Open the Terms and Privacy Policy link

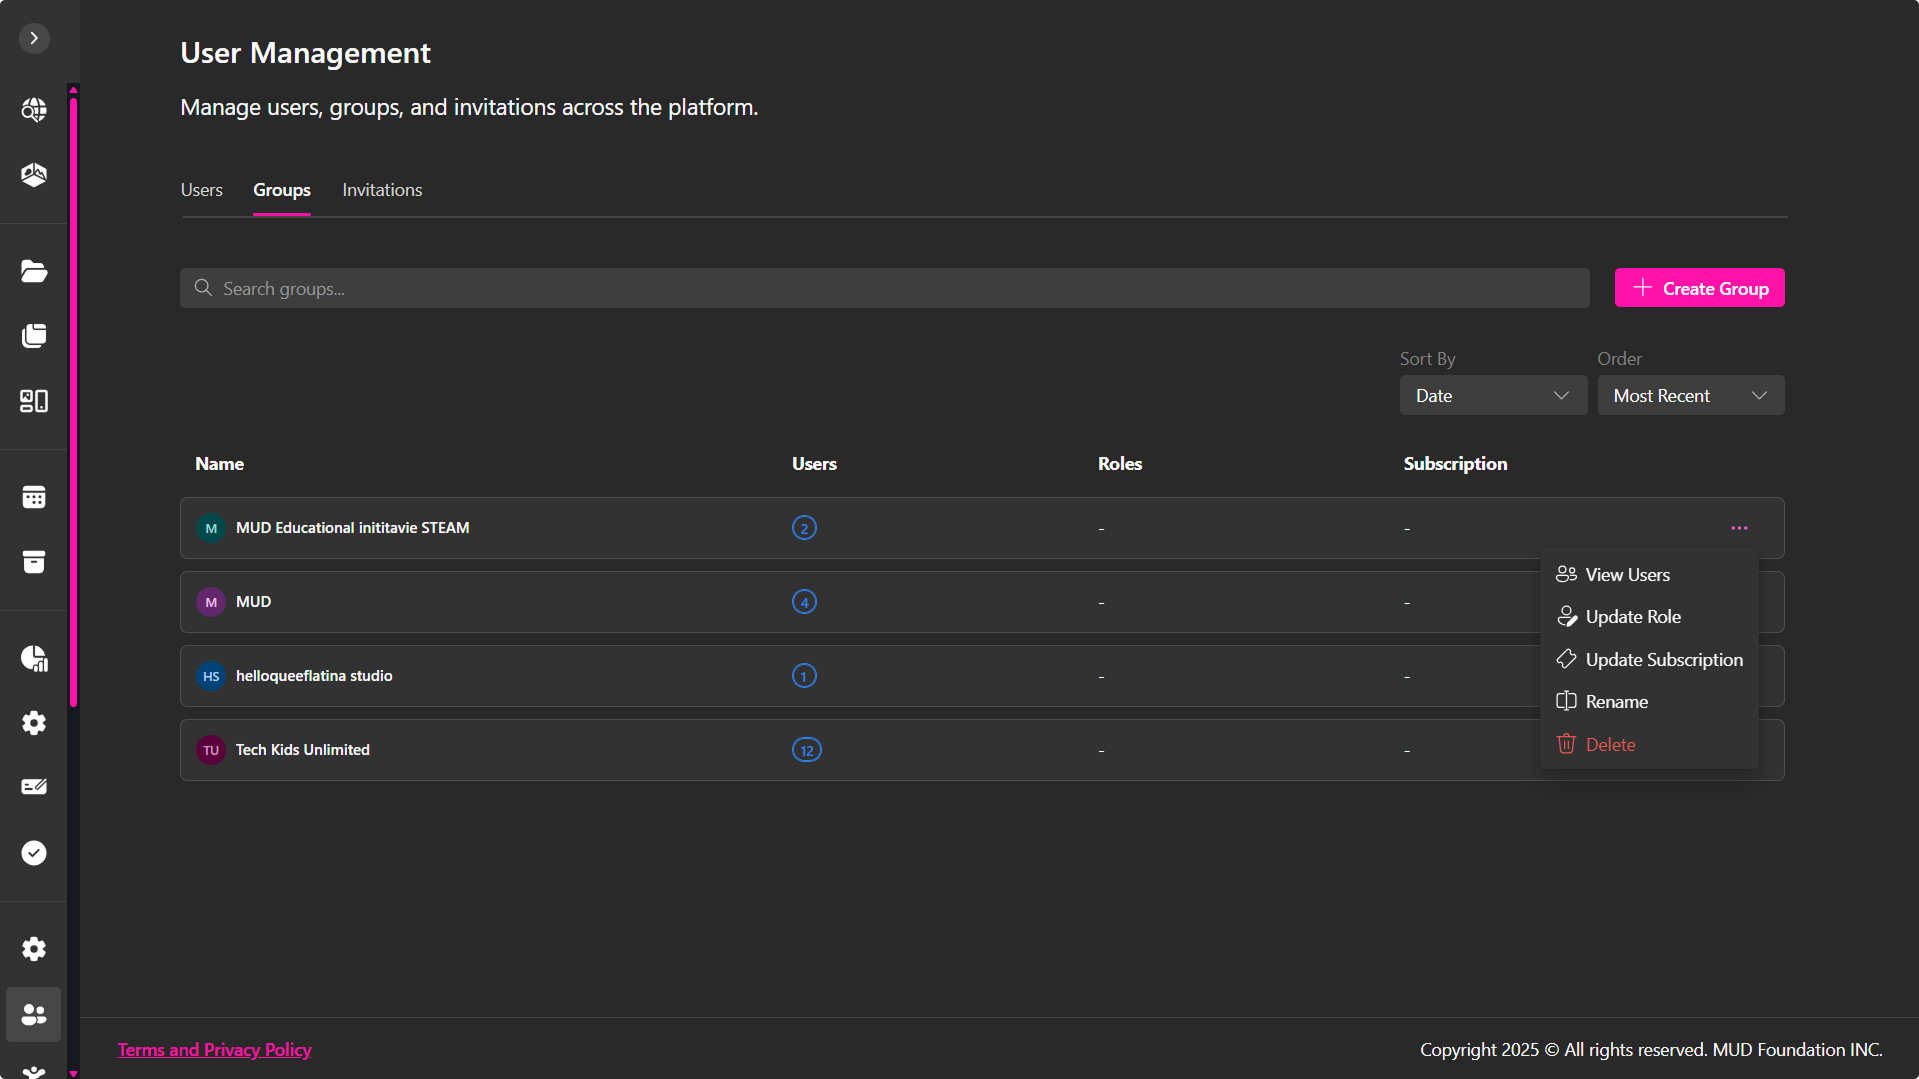pos(214,1050)
